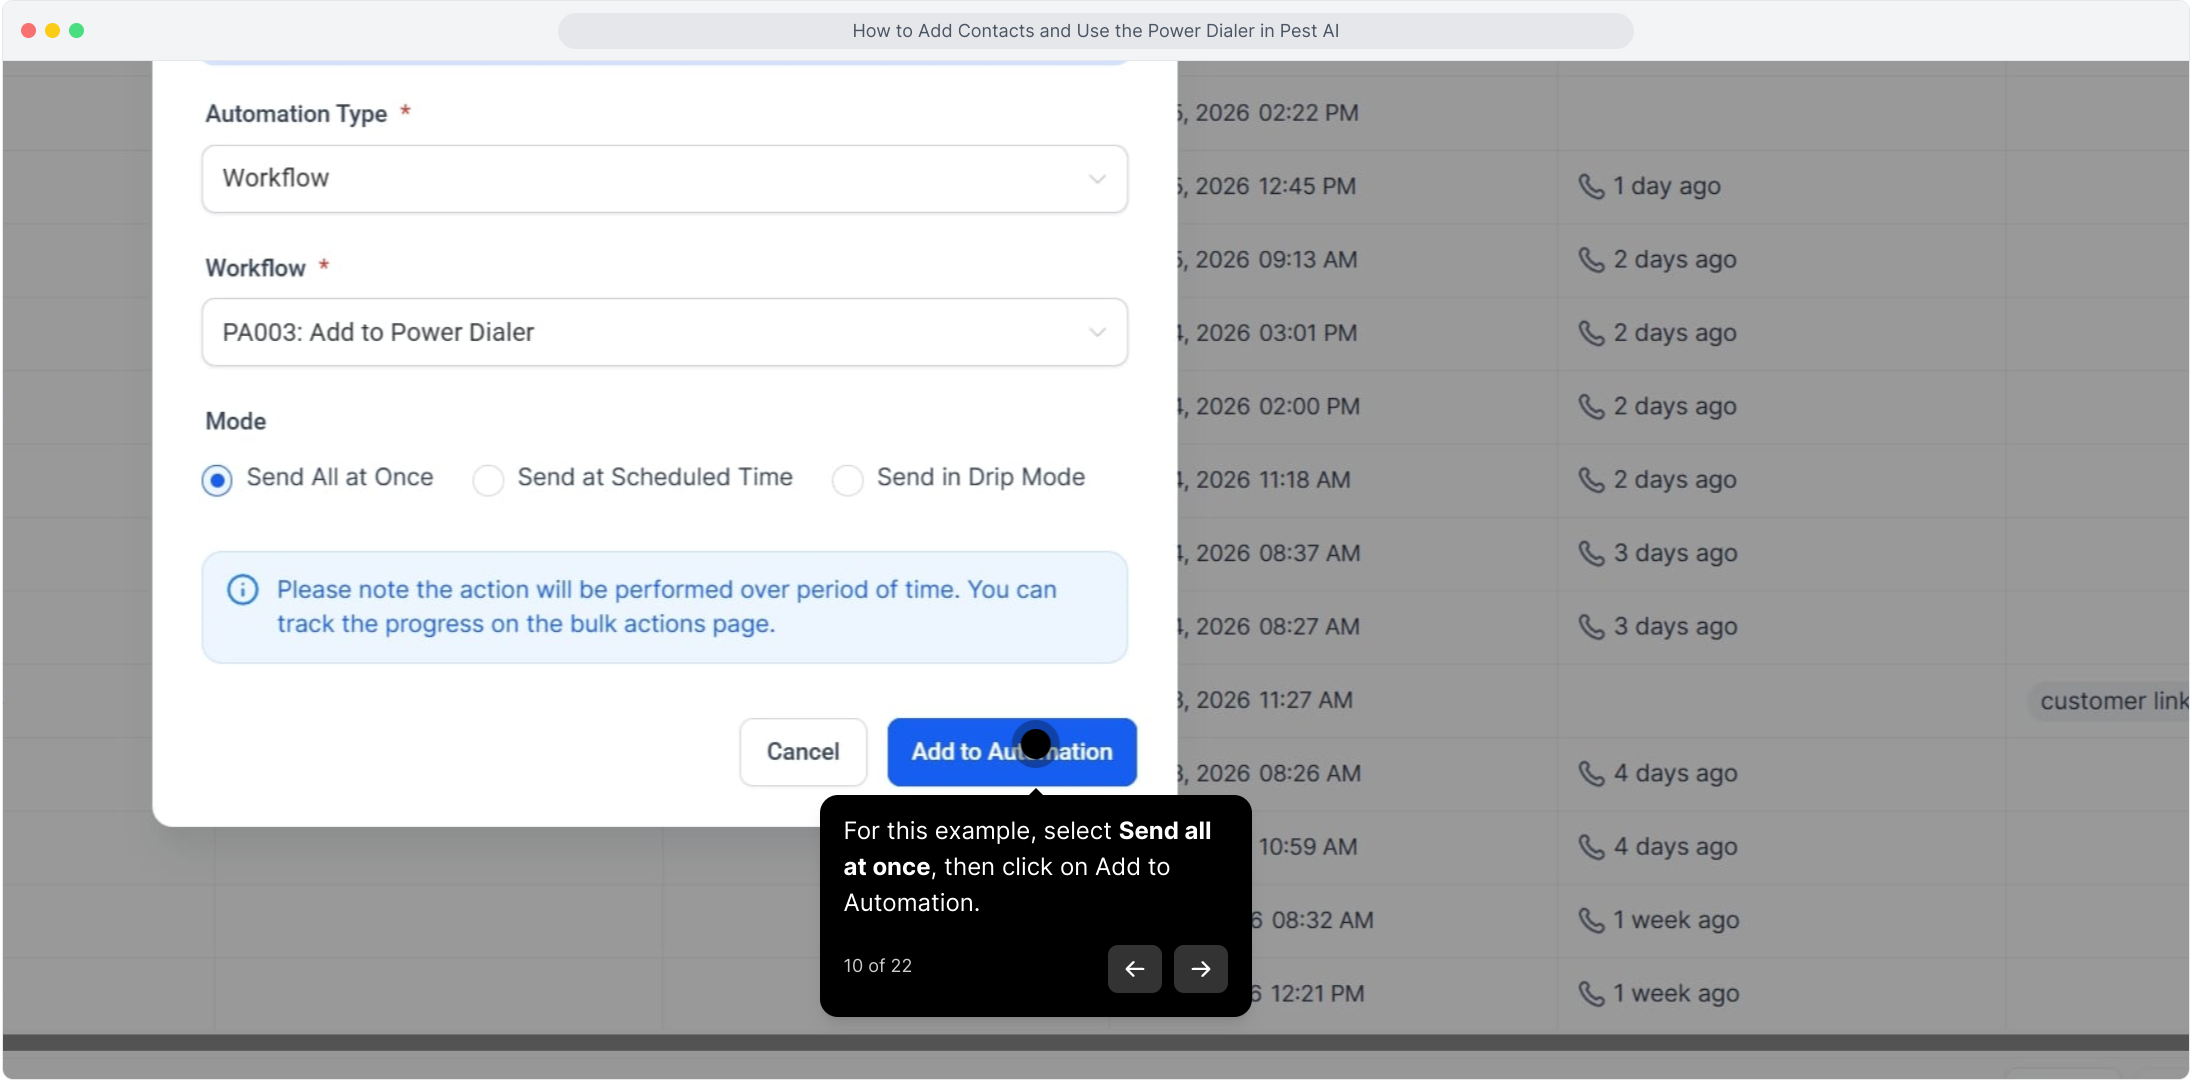This screenshot has height=1080, width=2192.
Task: Open the Automation Type dropdown showing Workflow
Action: point(664,179)
